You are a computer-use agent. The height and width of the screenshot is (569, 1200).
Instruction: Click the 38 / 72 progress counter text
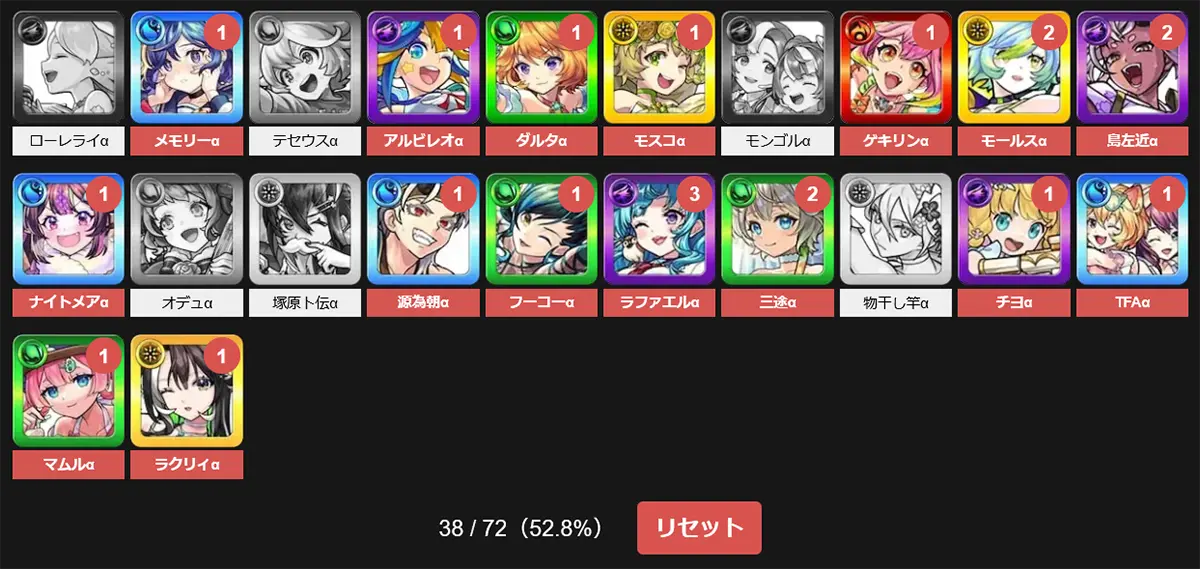[473, 528]
